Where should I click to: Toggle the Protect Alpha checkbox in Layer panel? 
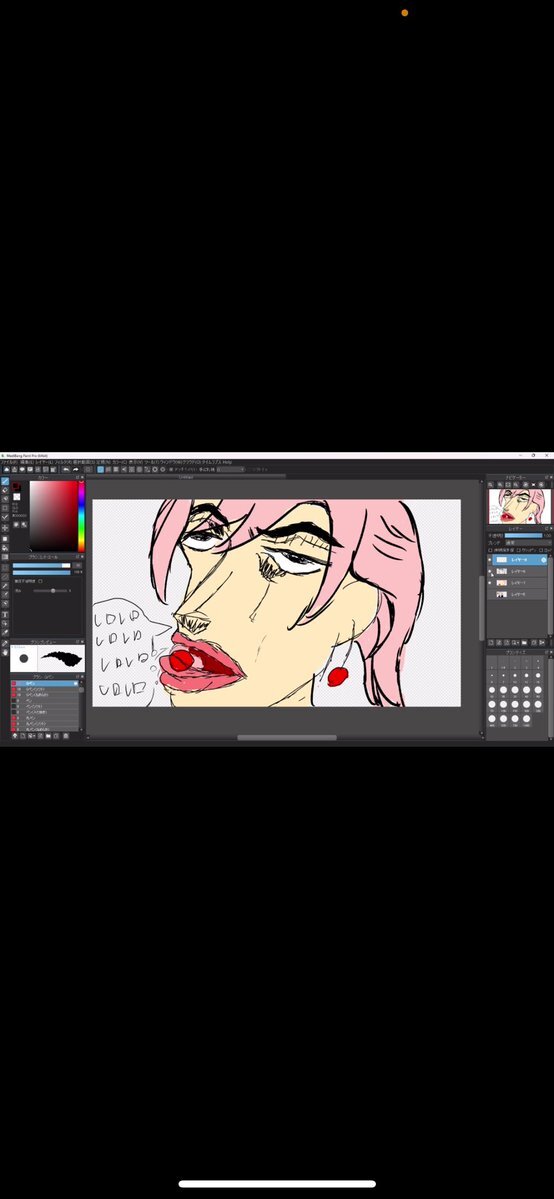[x=490, y=550]
